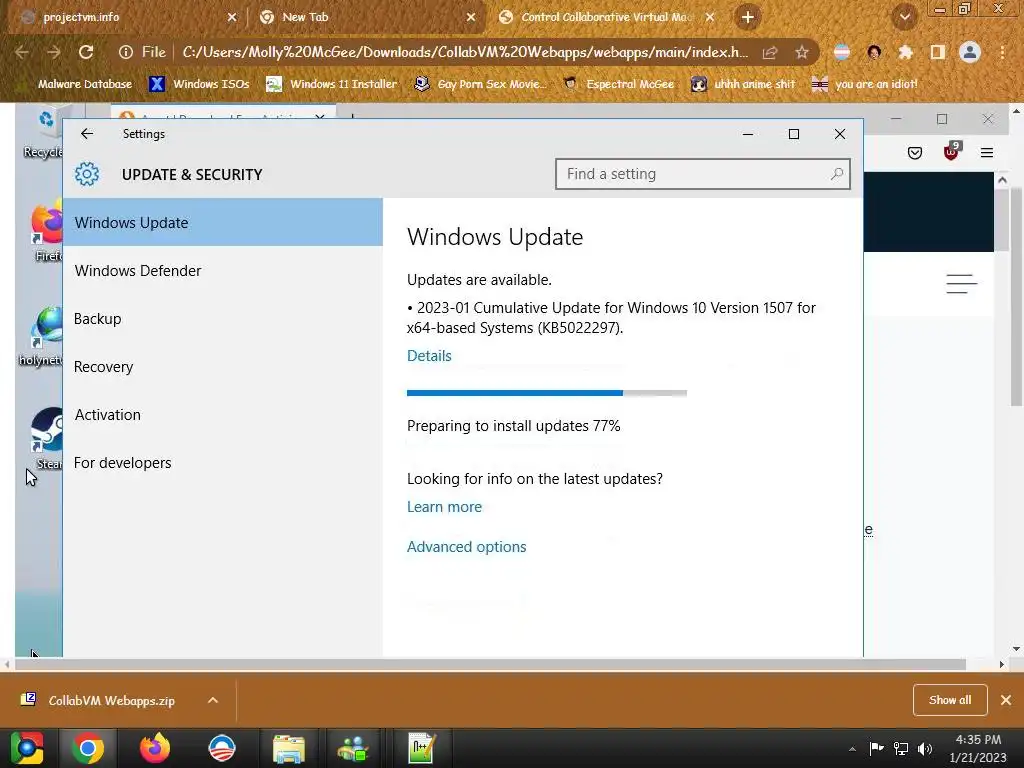Share this page from address bar
Screen dimensions: 1024x768
770,52
